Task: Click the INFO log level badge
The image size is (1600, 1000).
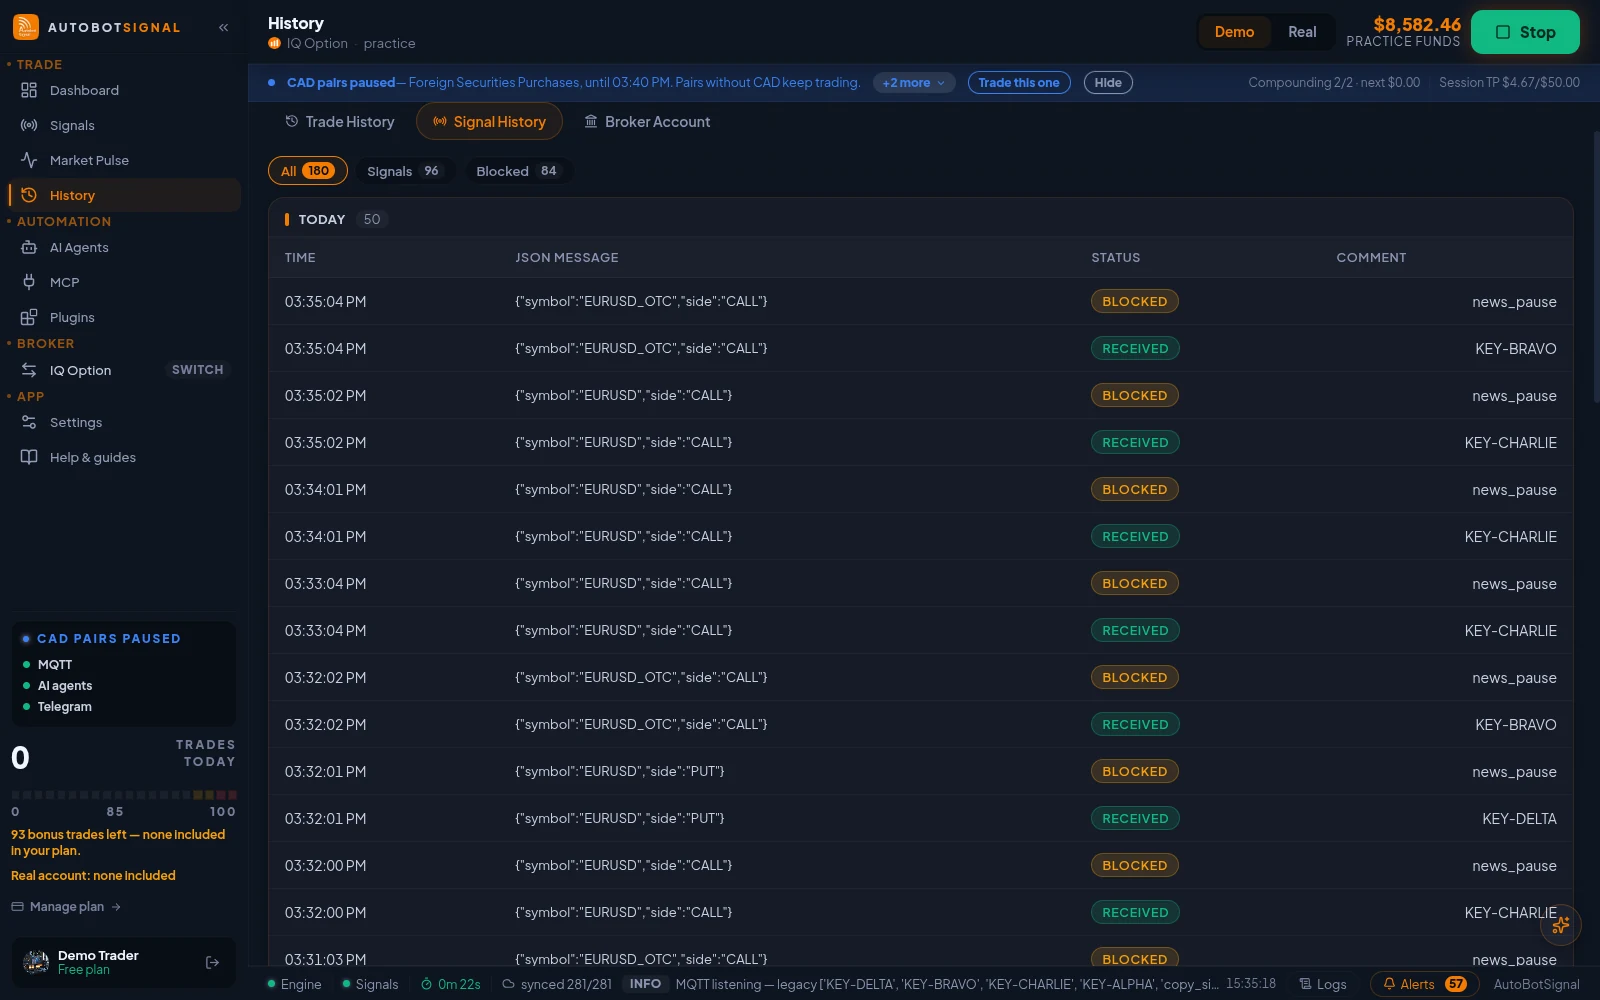Action: (645, 984)
